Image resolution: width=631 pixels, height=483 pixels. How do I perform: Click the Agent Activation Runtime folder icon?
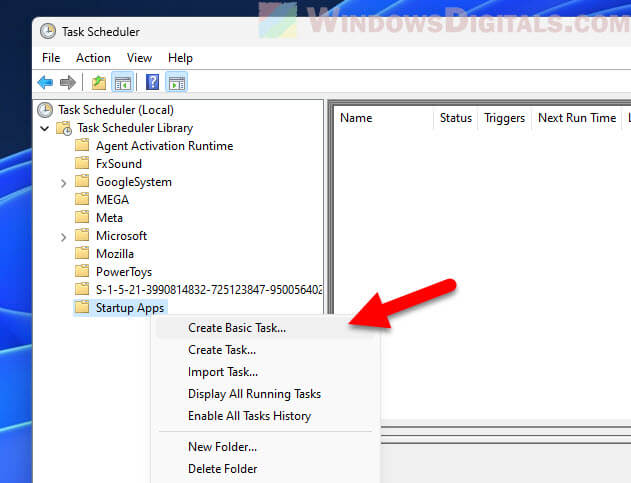click(x=82, y=145)
